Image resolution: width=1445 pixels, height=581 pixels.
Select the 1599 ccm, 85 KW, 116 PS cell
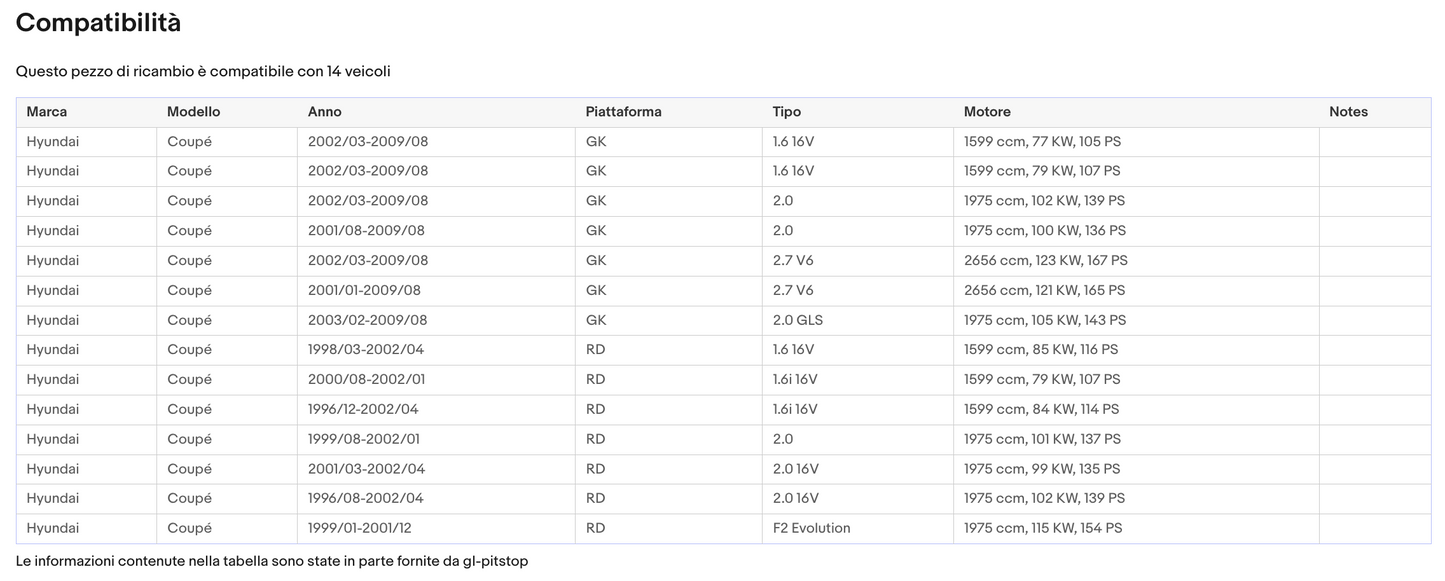1041,350
